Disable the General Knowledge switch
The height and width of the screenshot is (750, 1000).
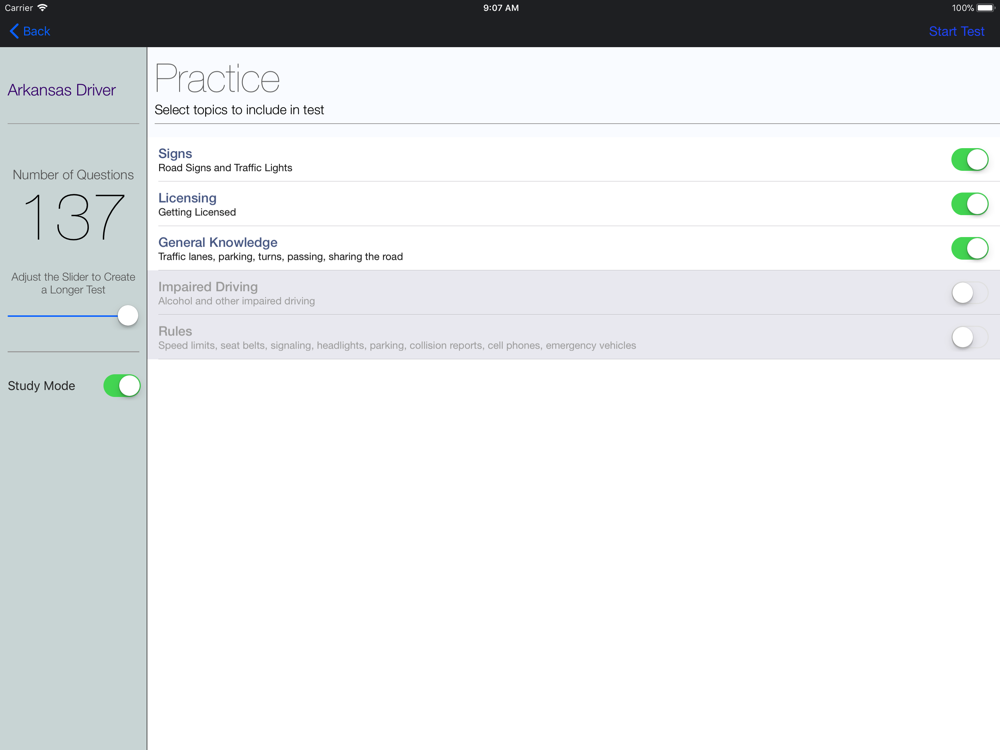[969, 248]
